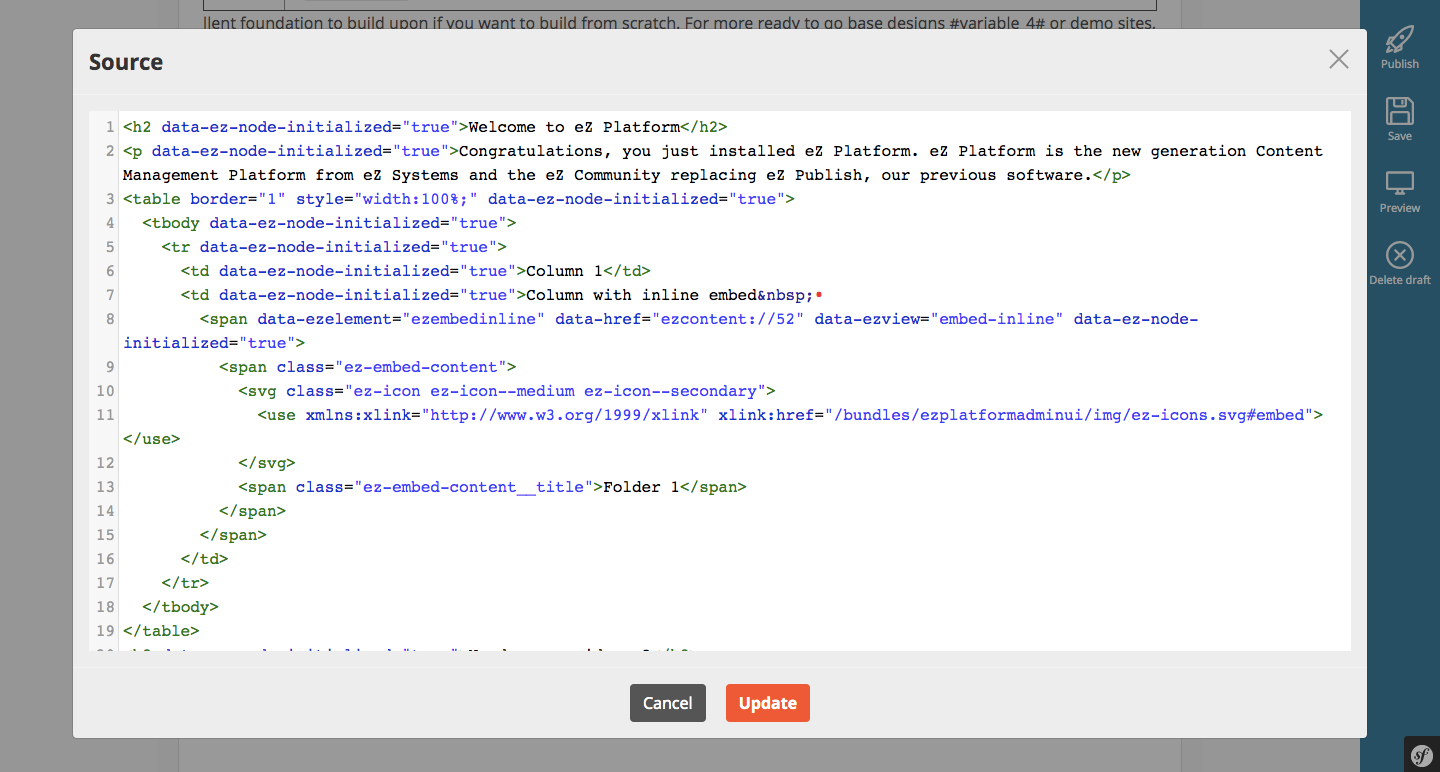The width and height of the screenshot is (1440, 772).
Task: Click the data-ezview="embed-inline" attribute
Action: pos(939,319)
